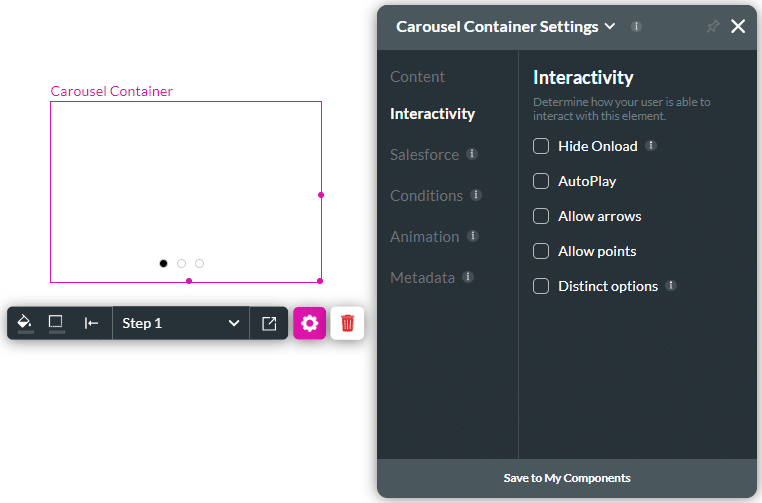Select the second carousel pagination dot
The height and width of the screenshot is (503, 762).
tap(181, 264)
